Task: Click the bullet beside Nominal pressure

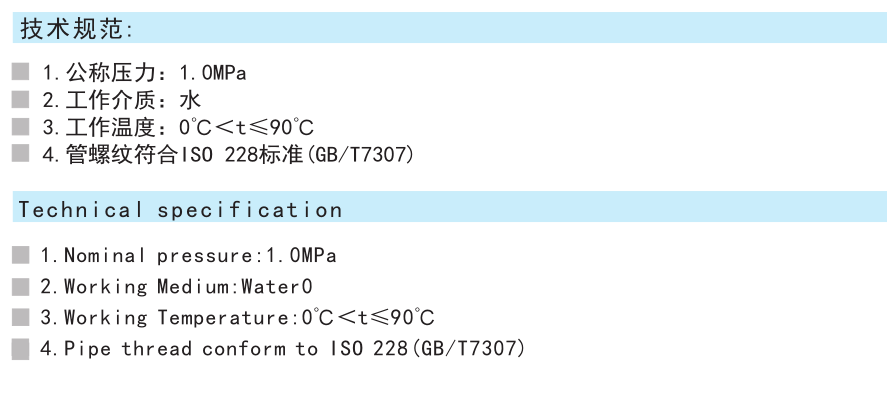Action: pyautogui.click(x=20, y=255)
